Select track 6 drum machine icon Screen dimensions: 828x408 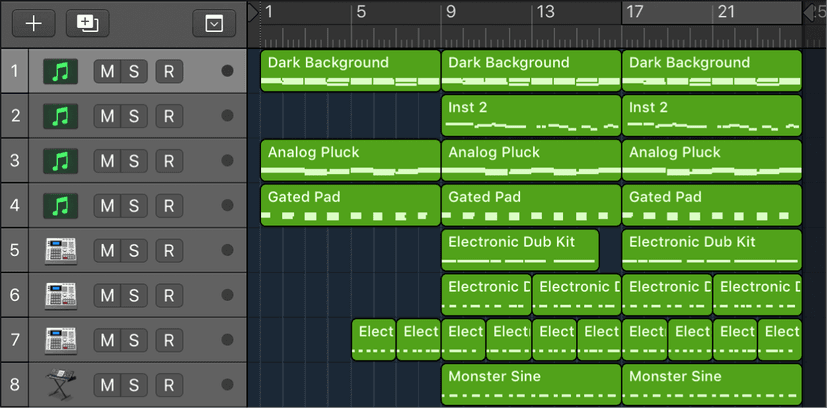pyautogui.click(x=61, y=296)
